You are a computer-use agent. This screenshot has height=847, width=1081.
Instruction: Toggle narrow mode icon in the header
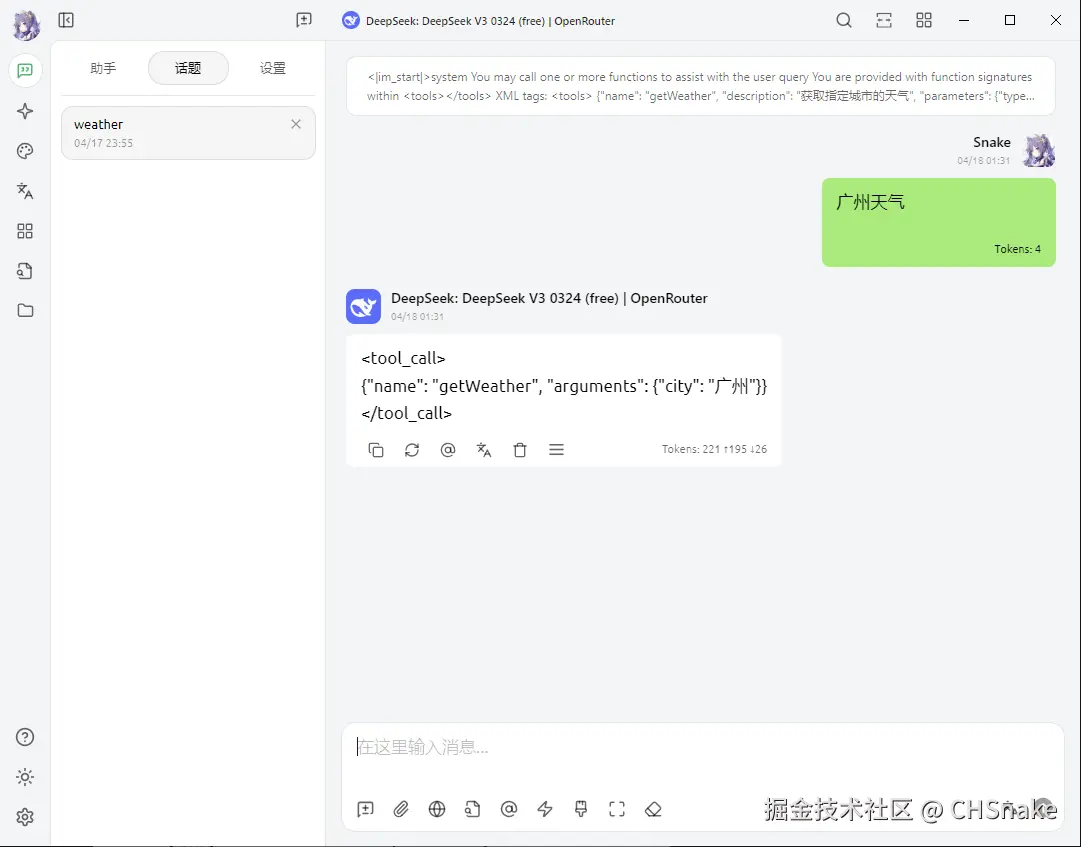pyautogui.click(x=884, y=20)
